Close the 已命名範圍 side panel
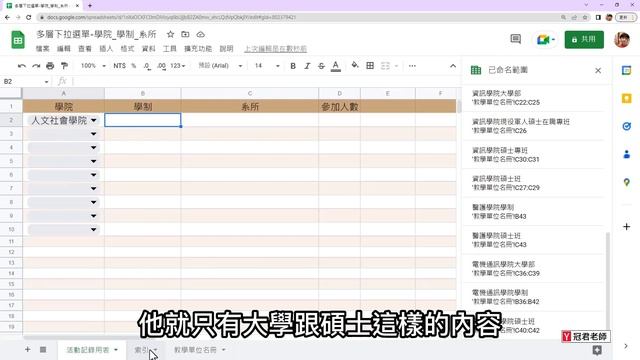 (598, 70)
